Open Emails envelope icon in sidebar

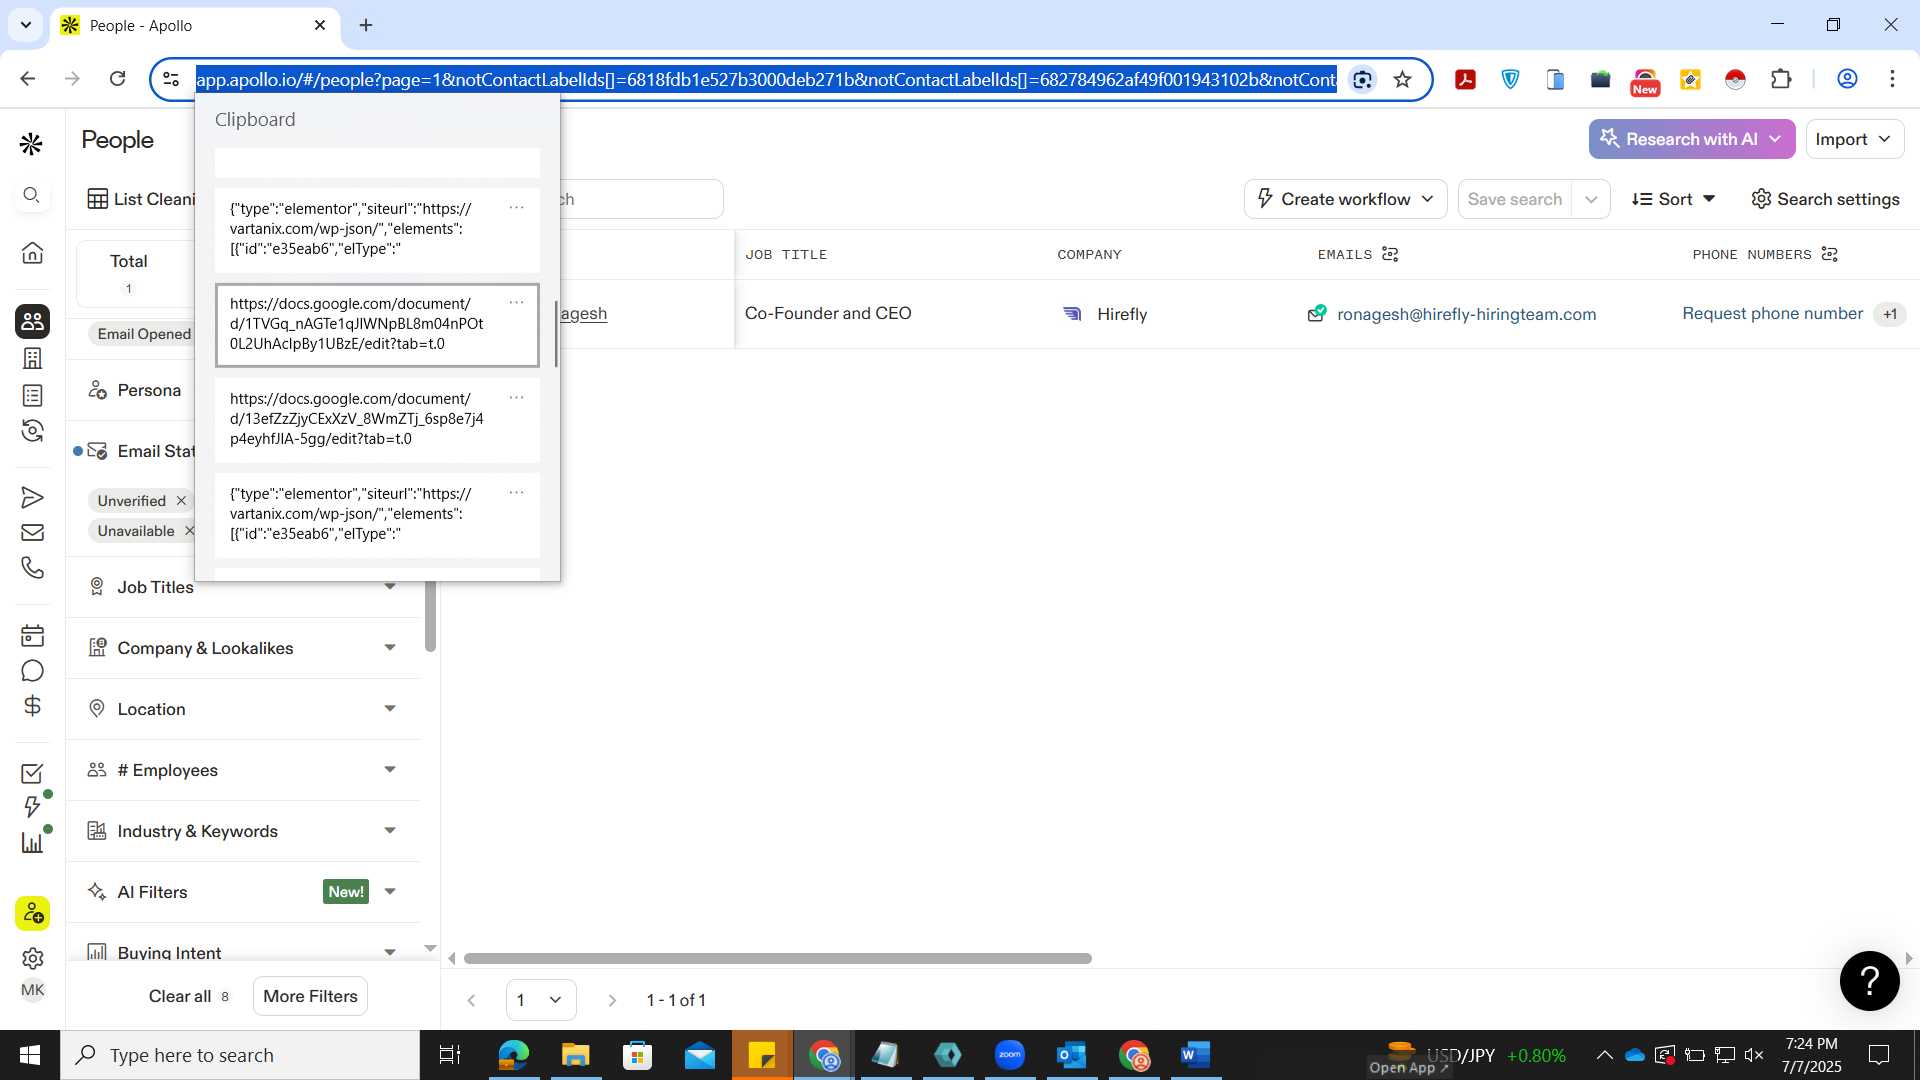tap(32, 533)
